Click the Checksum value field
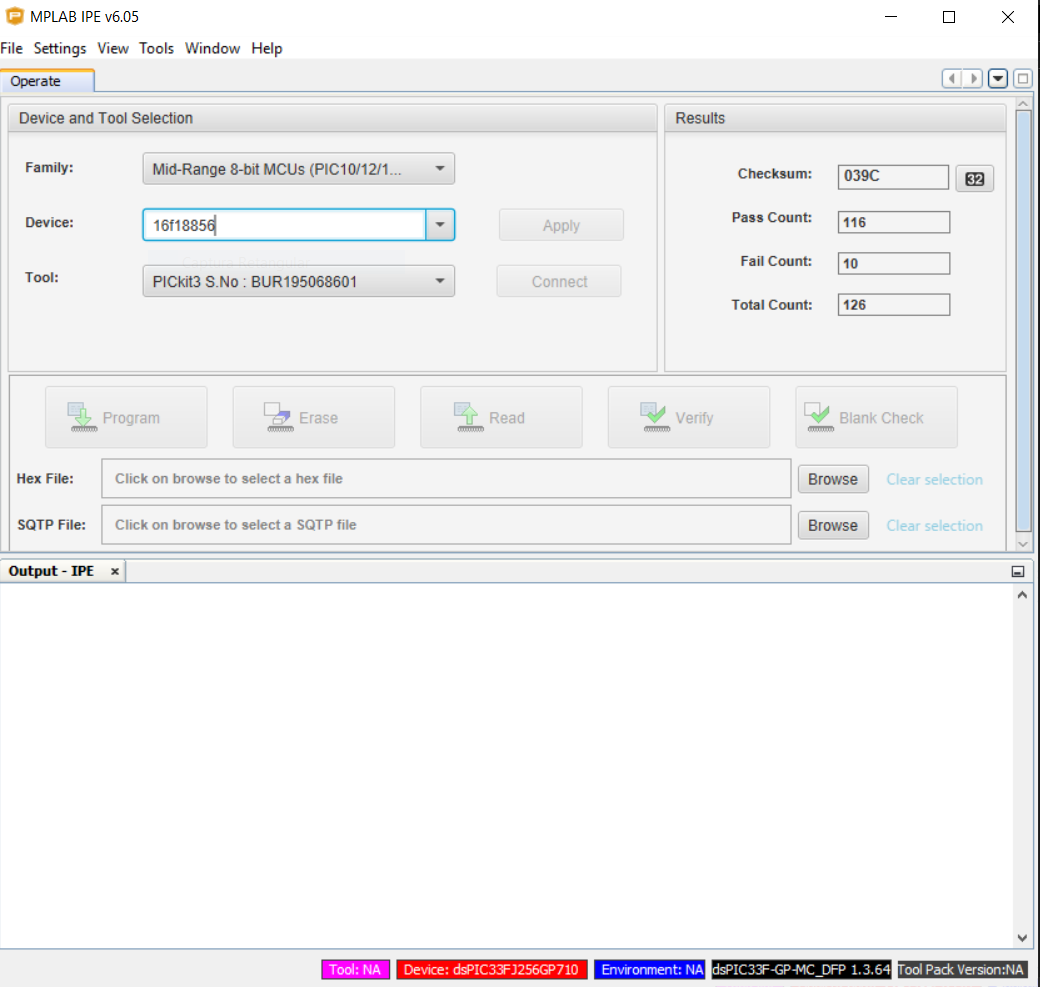 (x=893, y=176)
